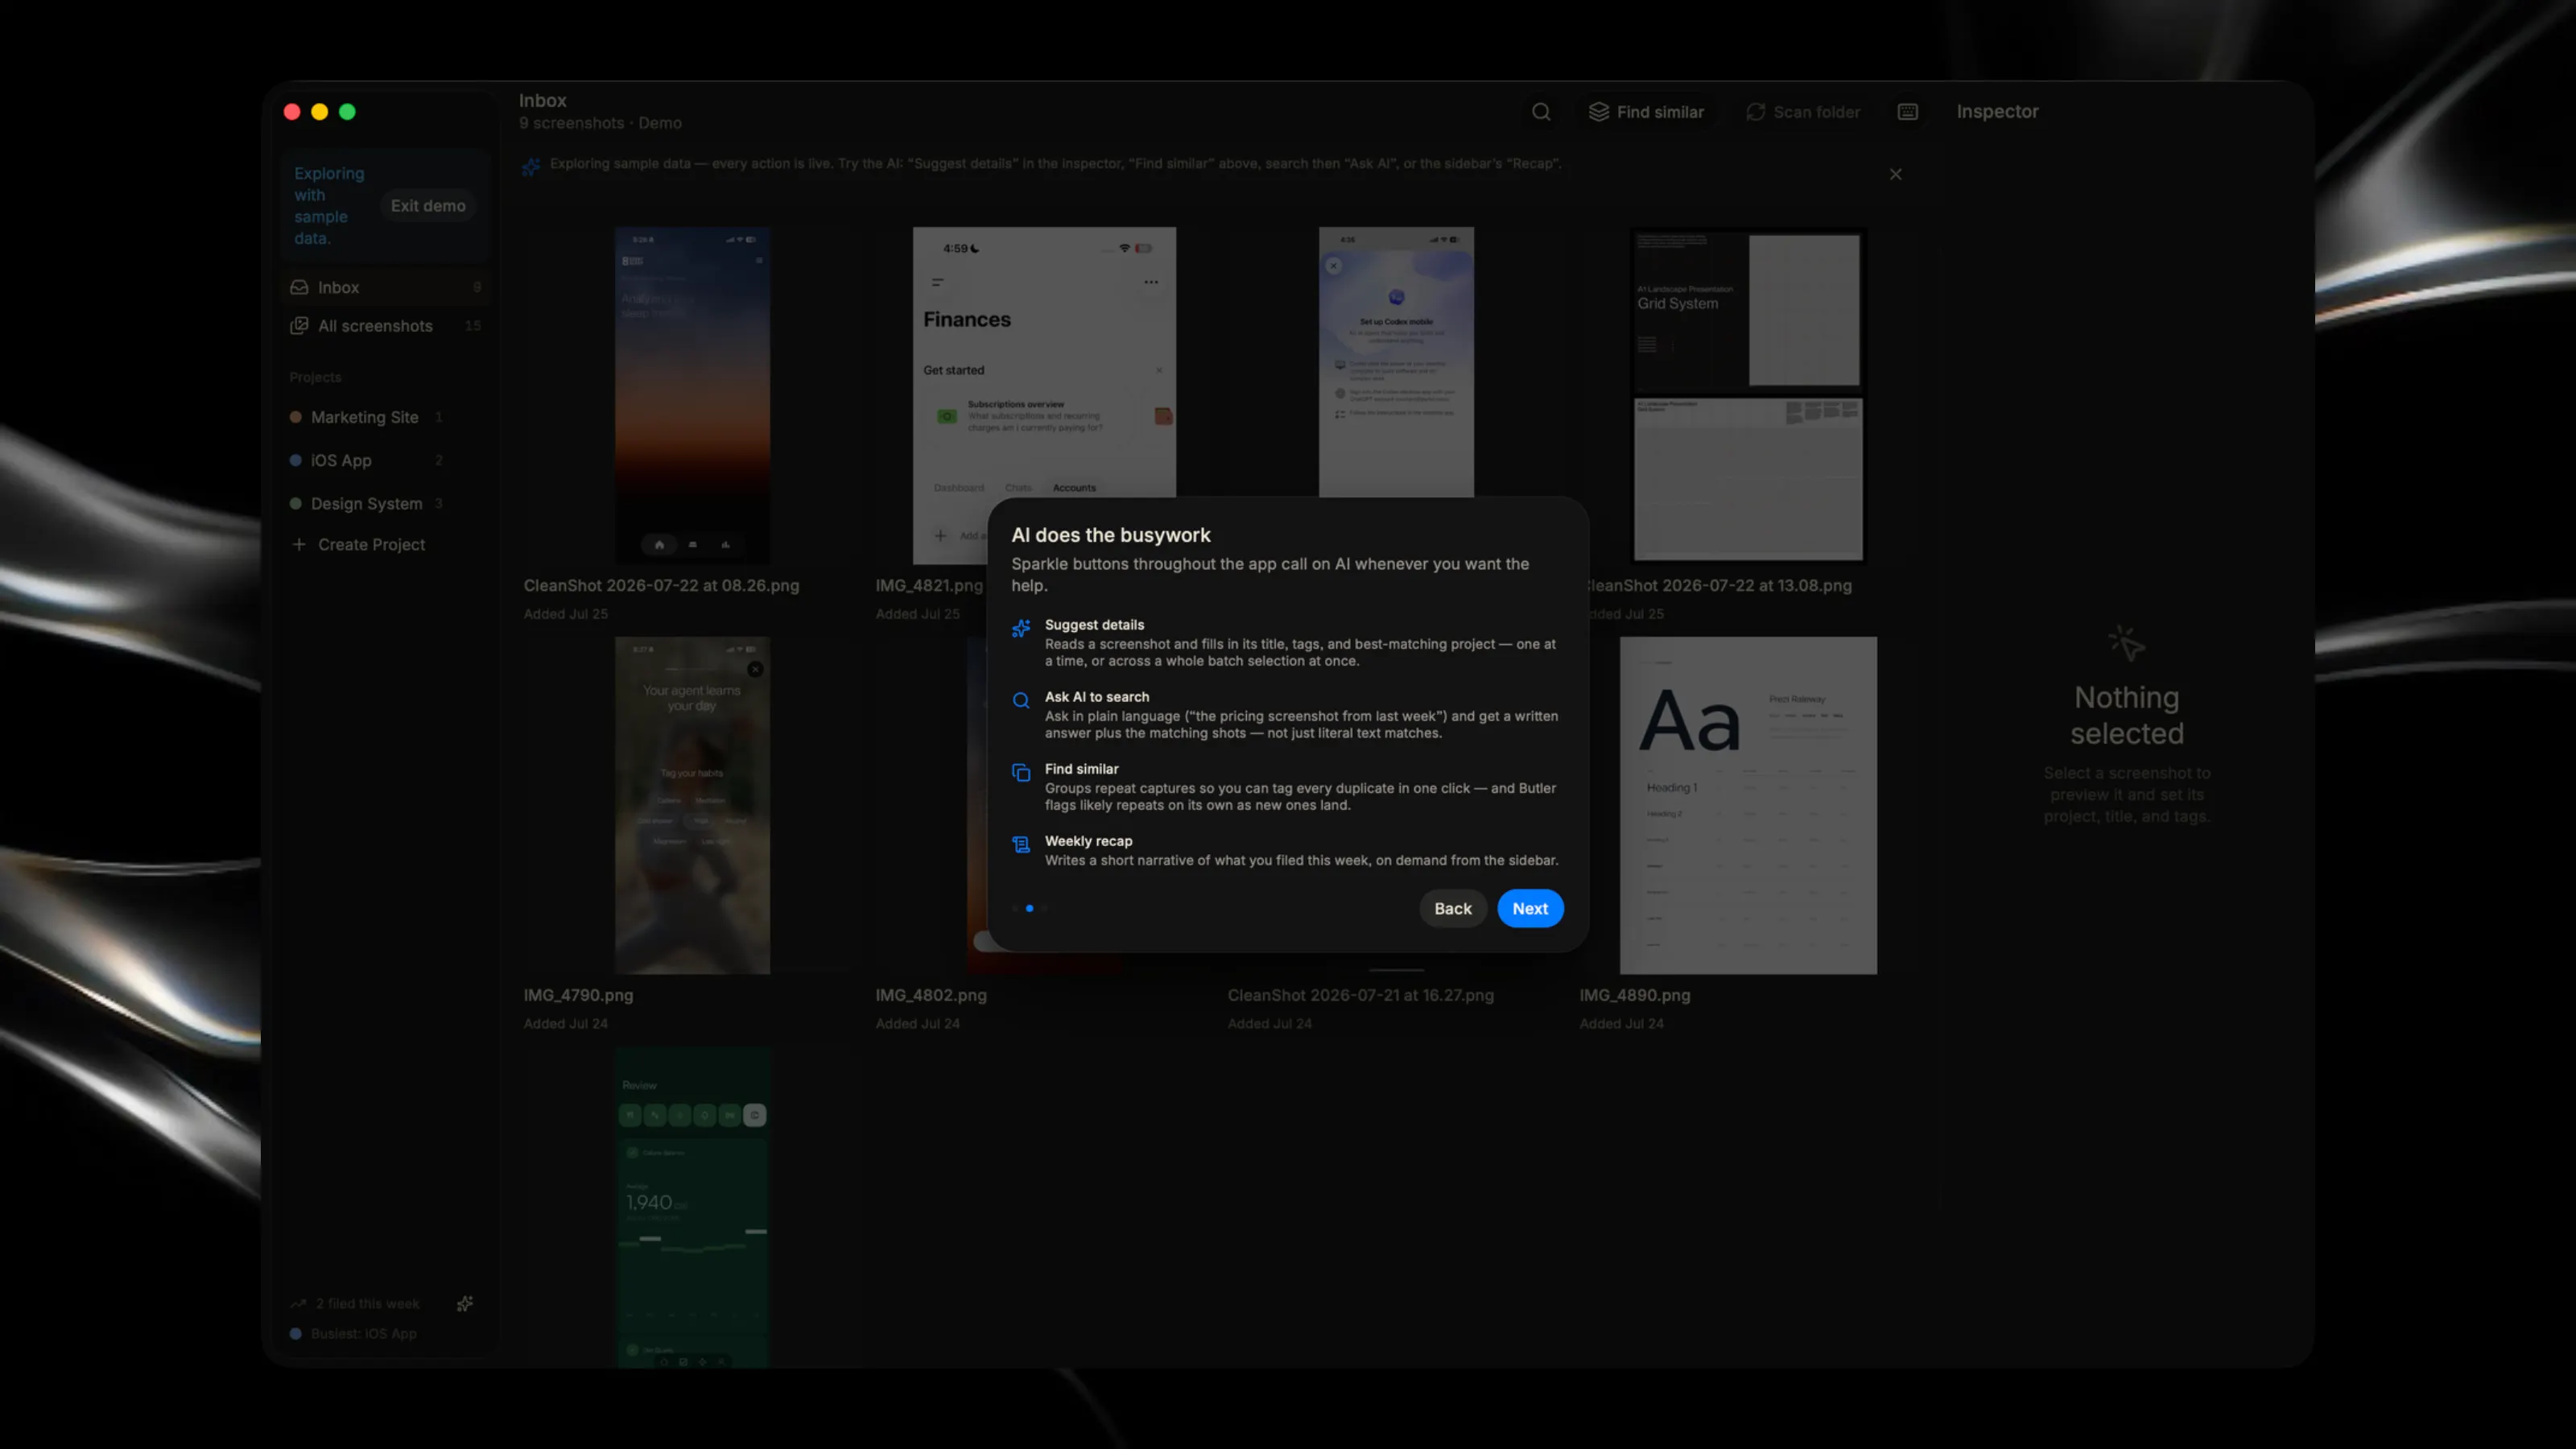Select the 'Your agent learns your day' thumbnail

(692, 805)
